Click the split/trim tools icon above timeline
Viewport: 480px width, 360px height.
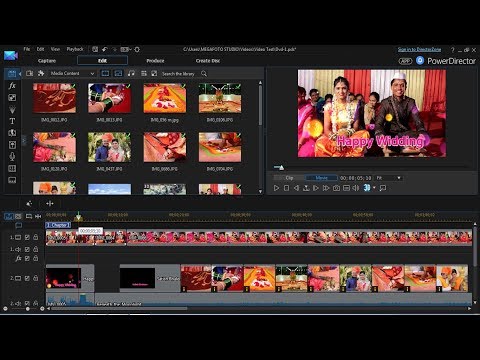point(50,203)
